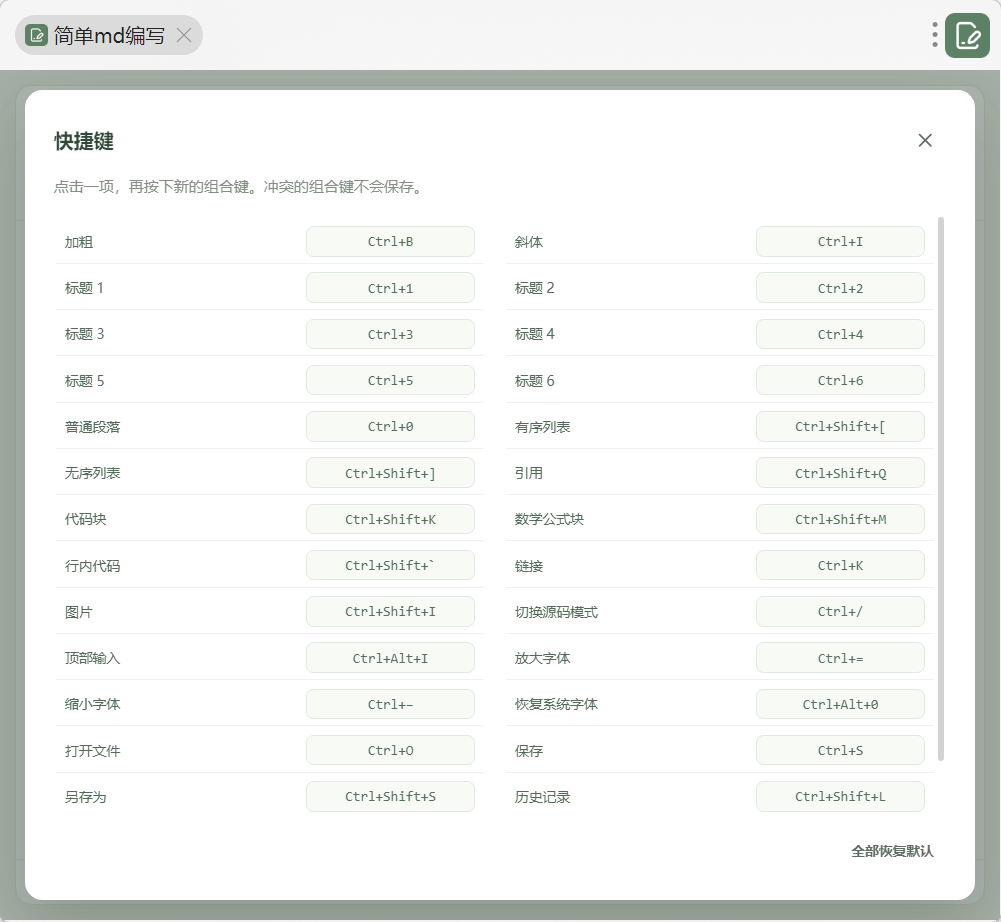Click the 普通段落 row label

[x=93, y=427]
